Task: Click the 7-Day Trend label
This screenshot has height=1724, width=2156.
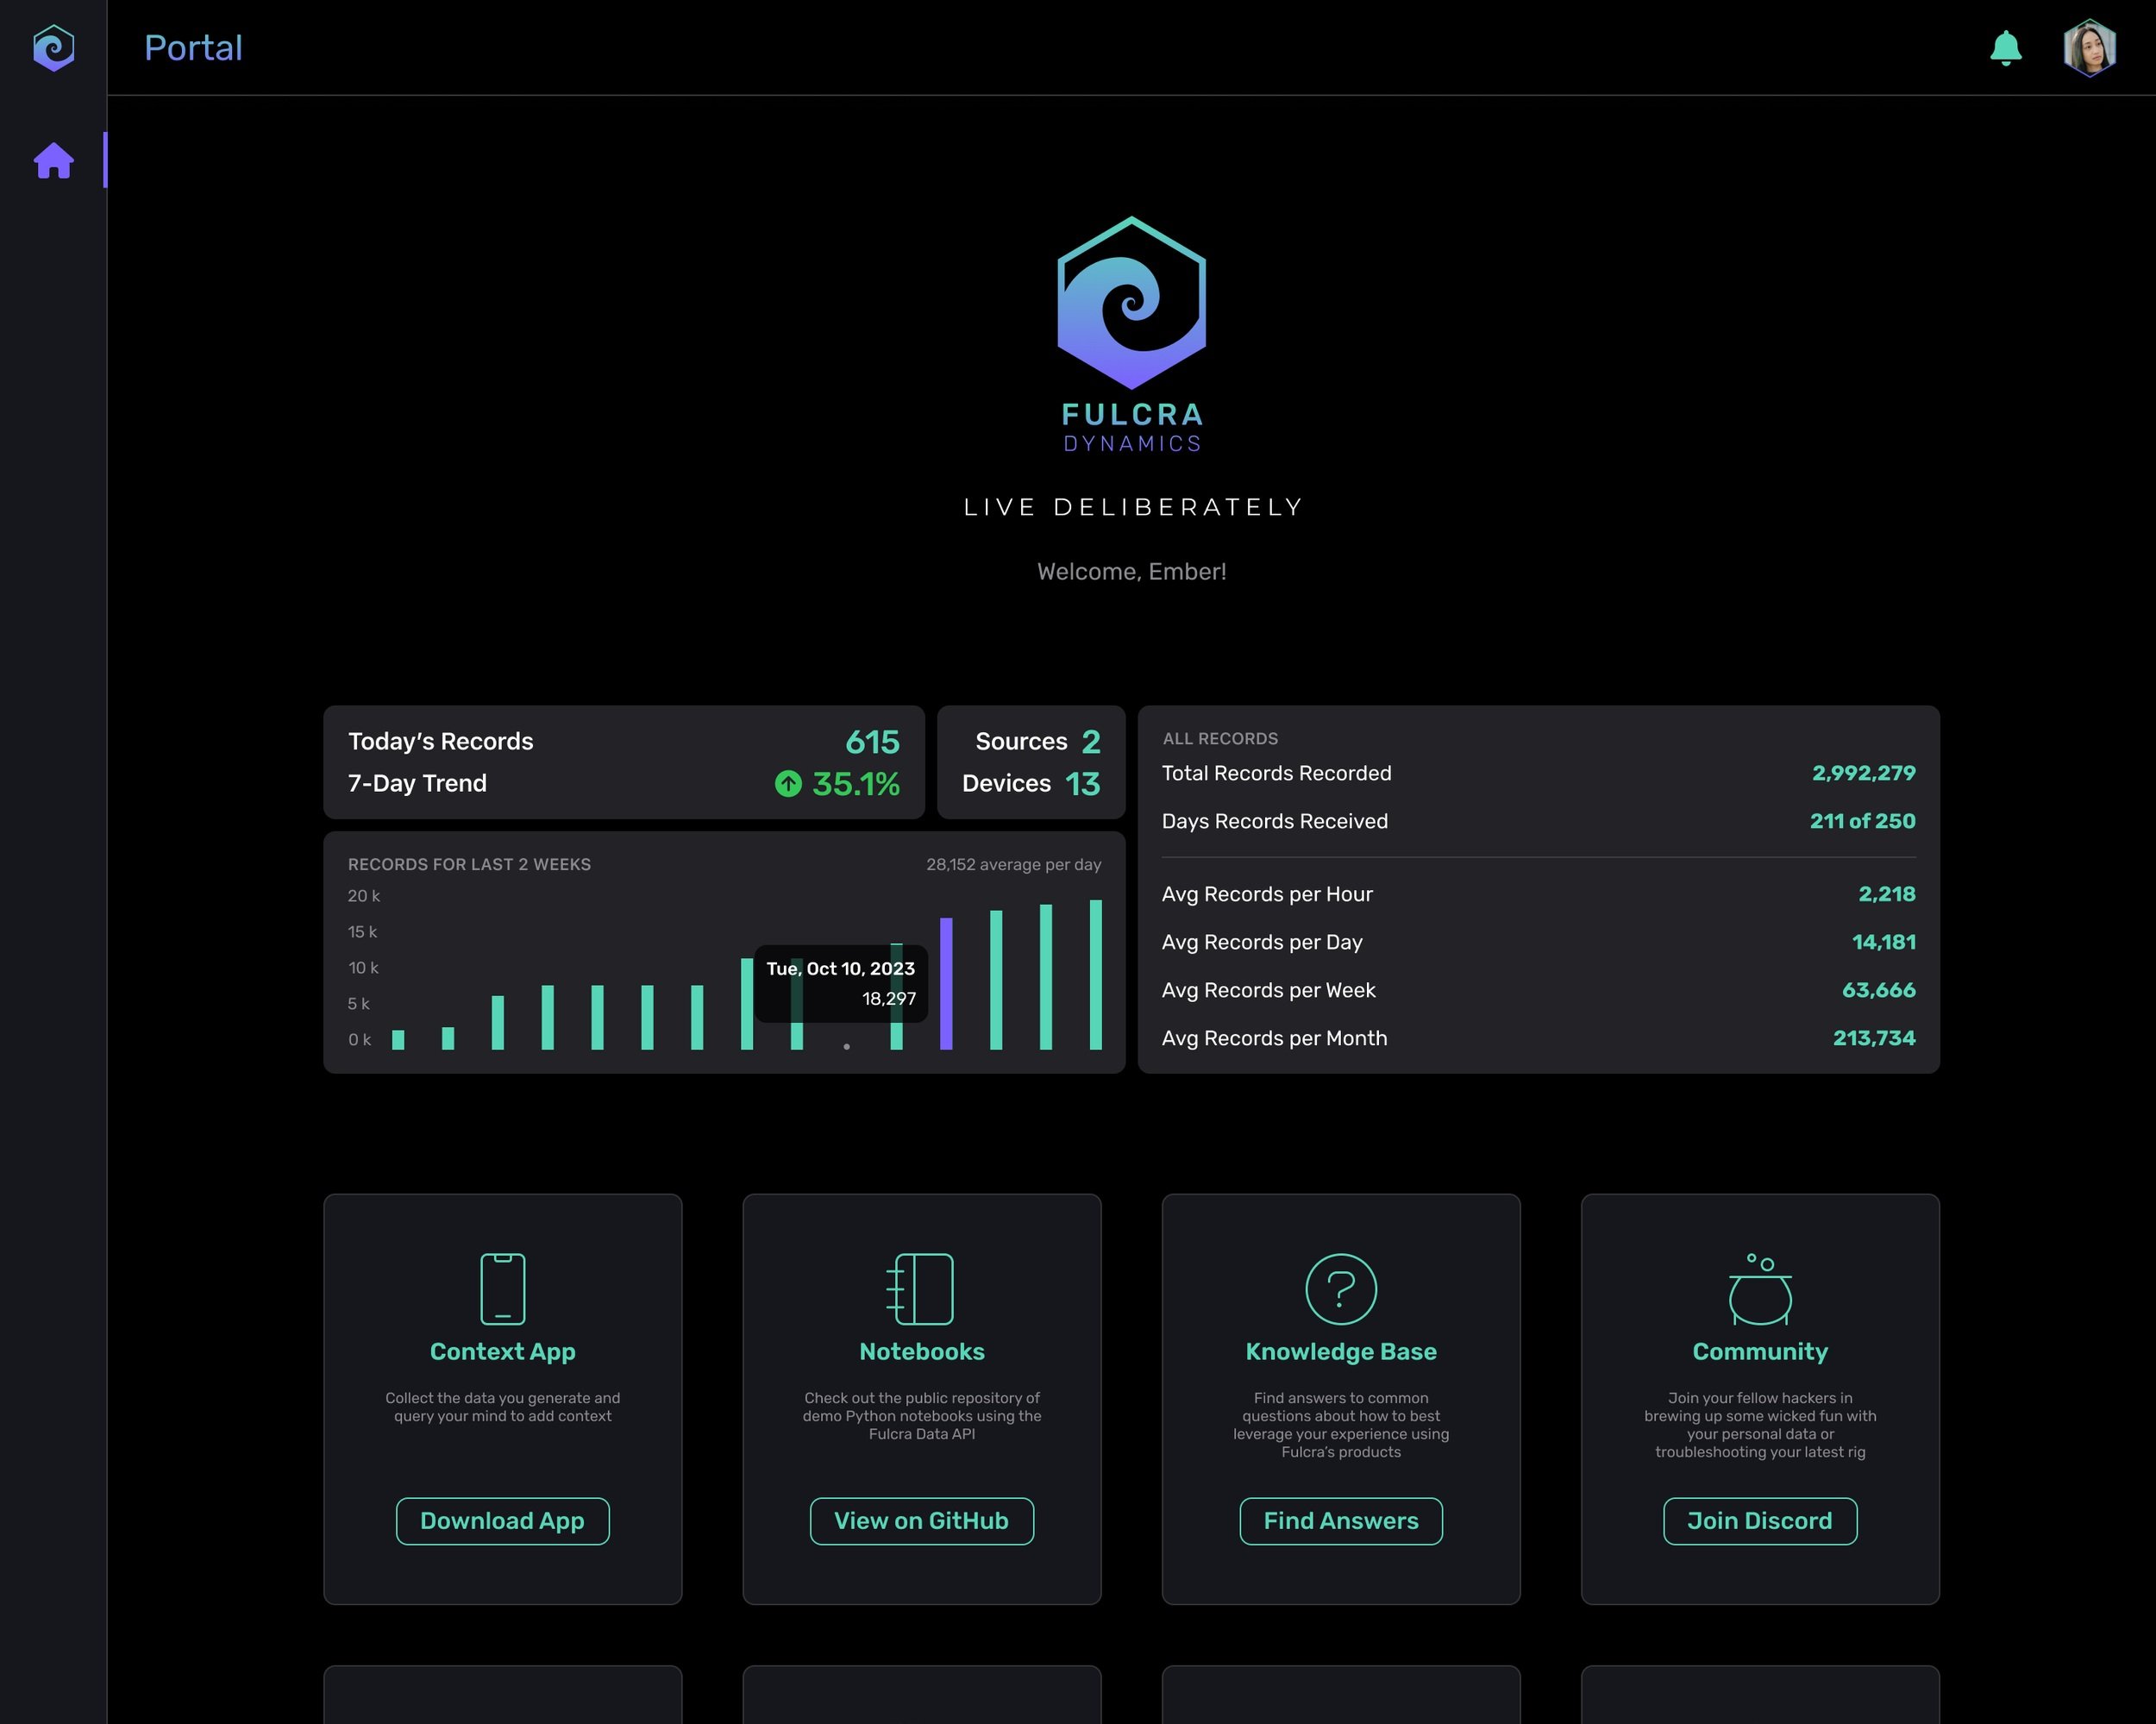Action: [x=417, y=783]
